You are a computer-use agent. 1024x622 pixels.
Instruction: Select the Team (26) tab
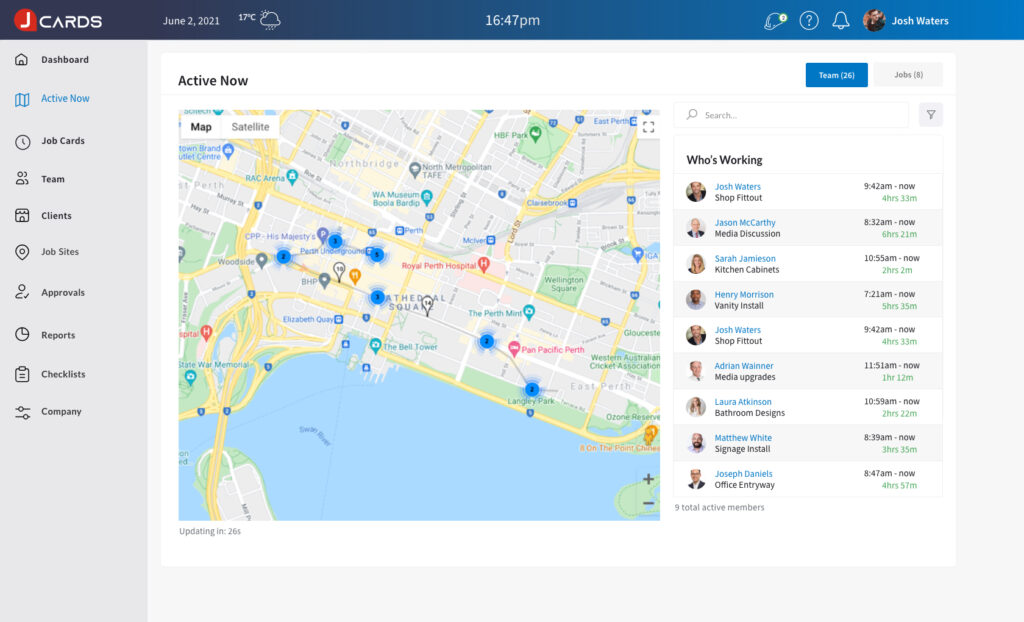point(836,75)
